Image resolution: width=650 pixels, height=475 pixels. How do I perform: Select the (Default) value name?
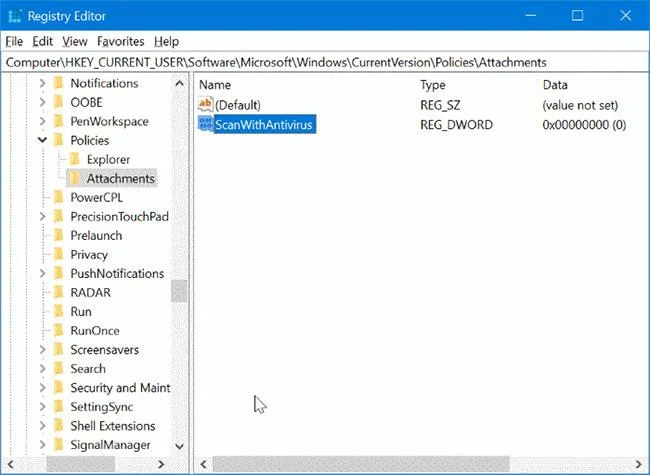(x=238, y=105)
